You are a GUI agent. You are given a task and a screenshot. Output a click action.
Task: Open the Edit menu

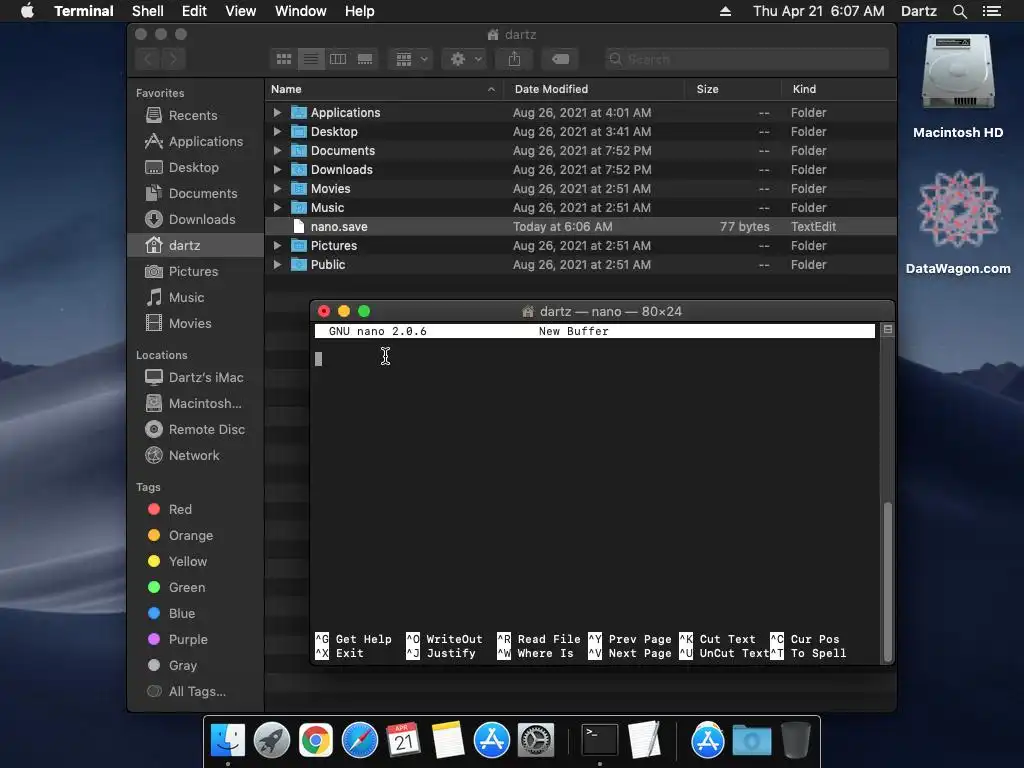[x=194, y=11]
